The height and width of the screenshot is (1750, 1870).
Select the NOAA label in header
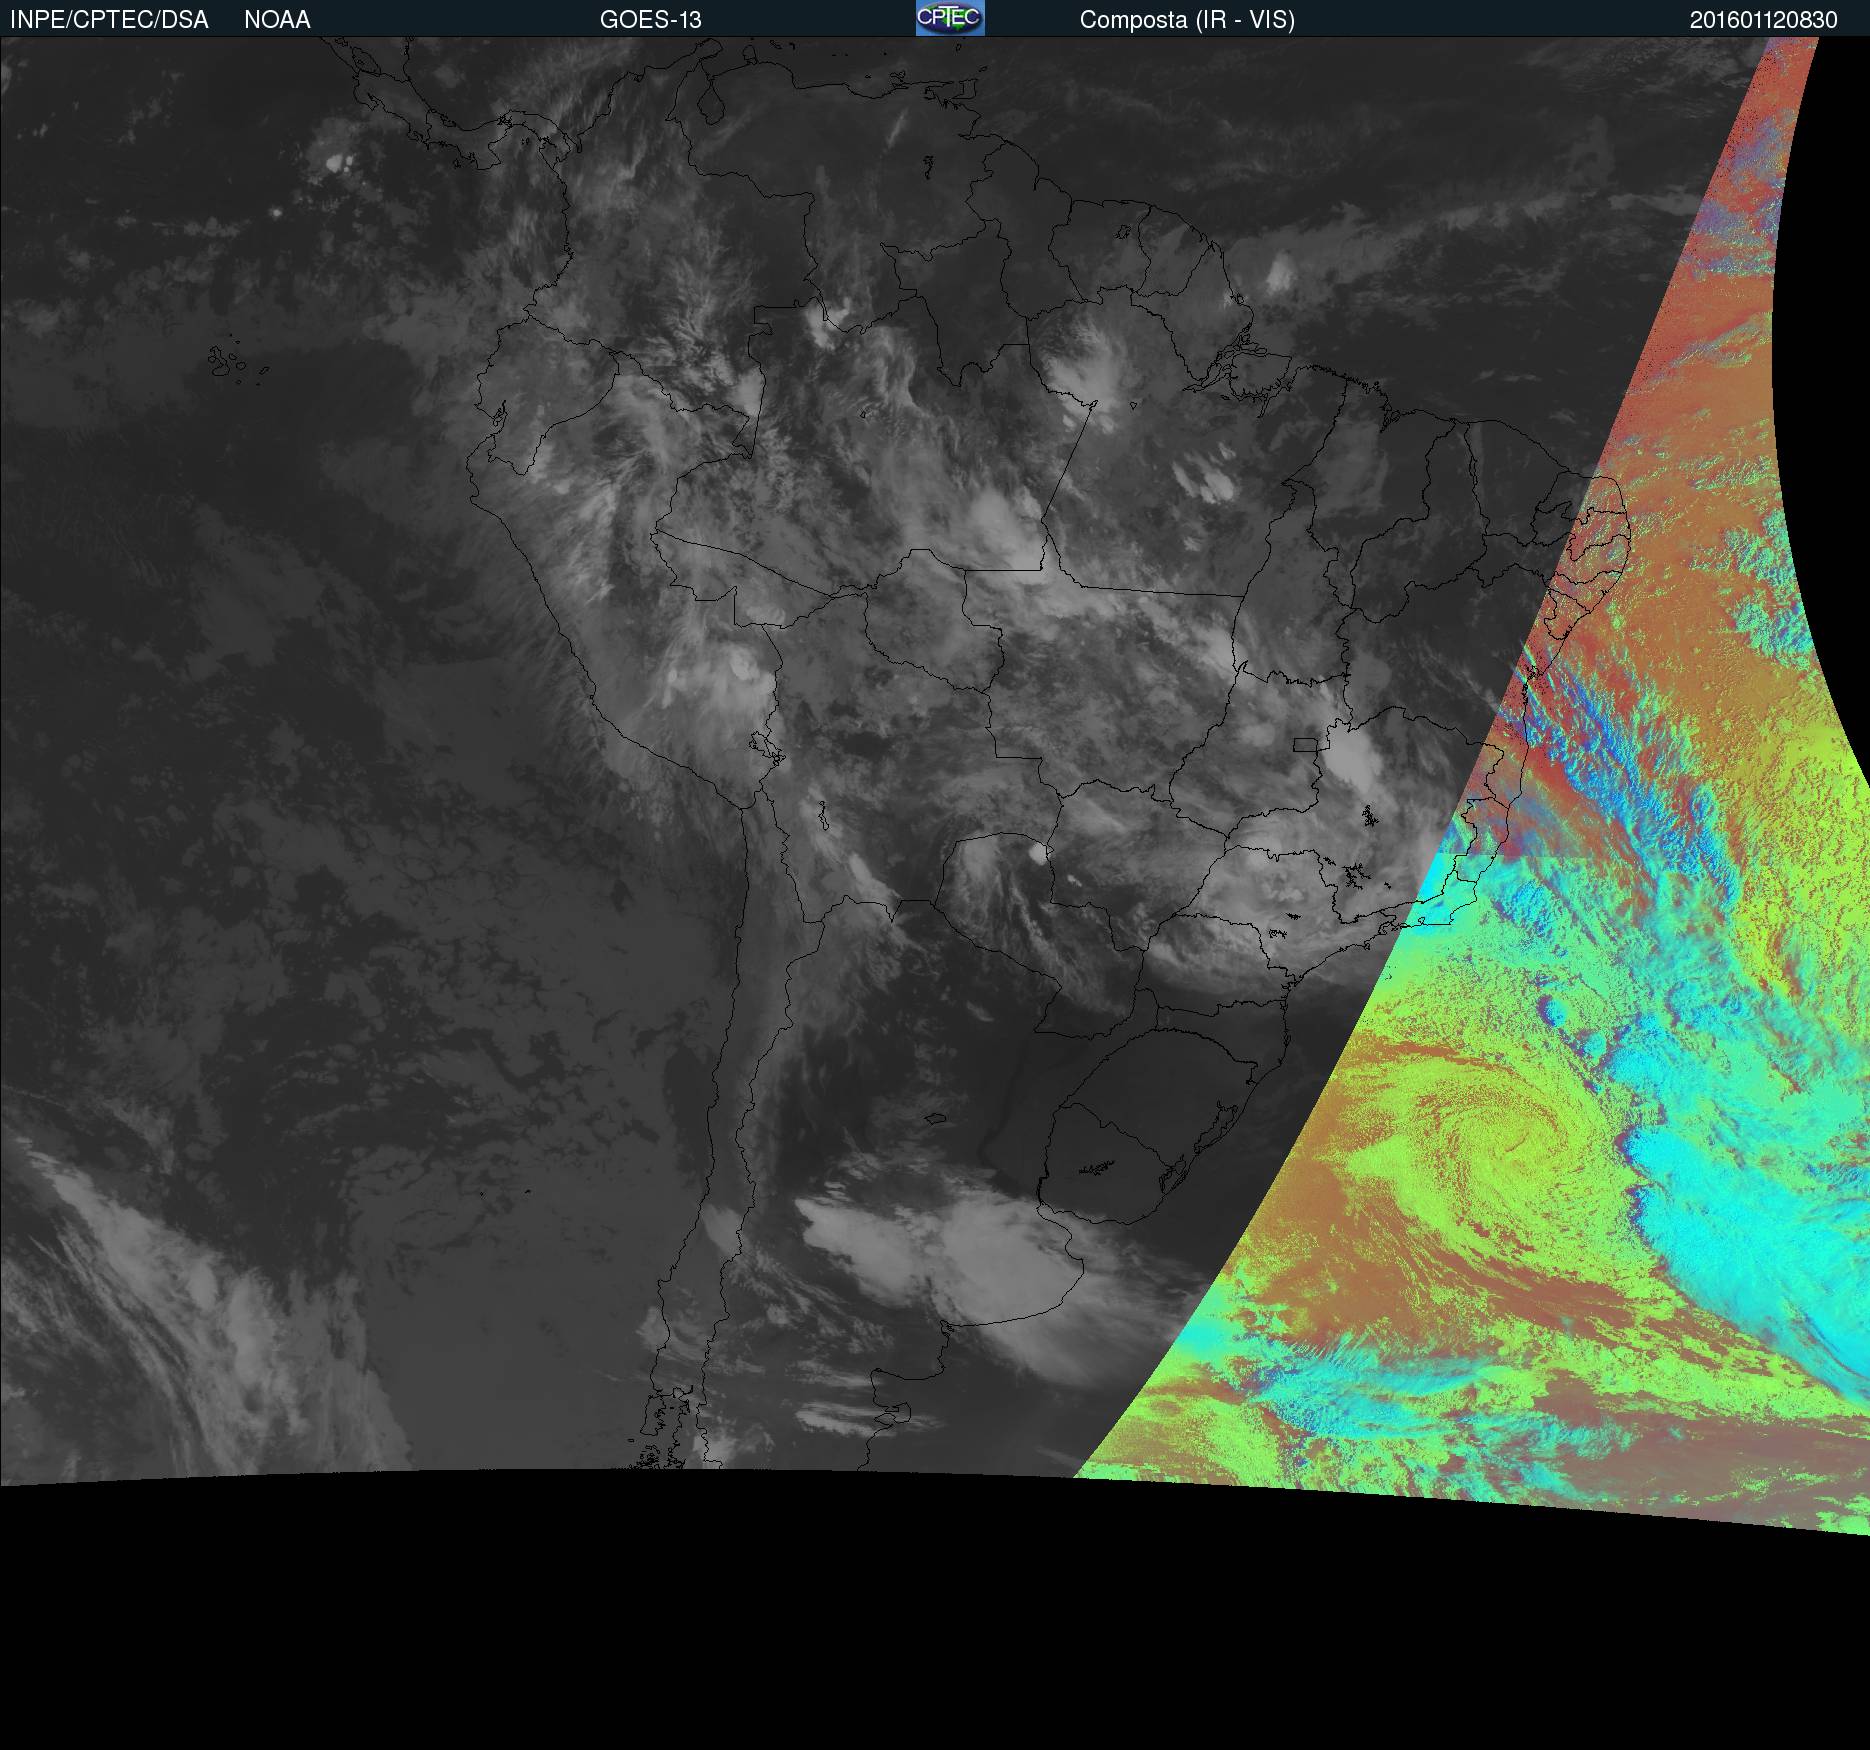coord(277,20)
